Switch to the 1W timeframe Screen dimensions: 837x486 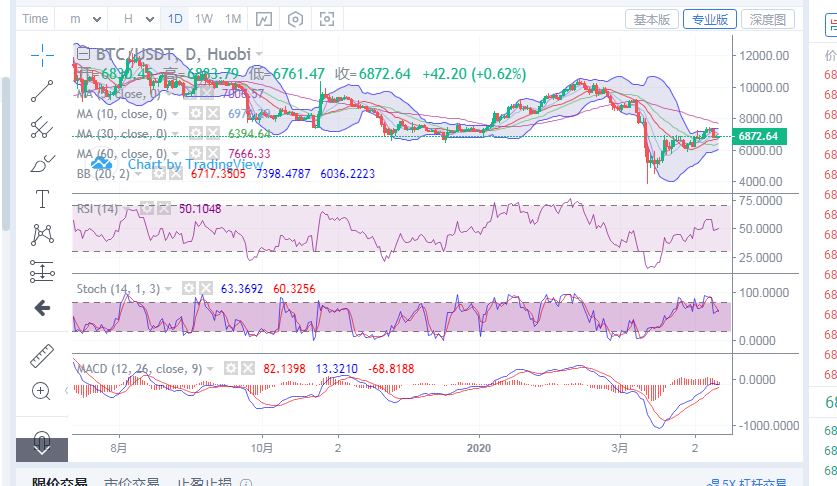pos(204,19)
